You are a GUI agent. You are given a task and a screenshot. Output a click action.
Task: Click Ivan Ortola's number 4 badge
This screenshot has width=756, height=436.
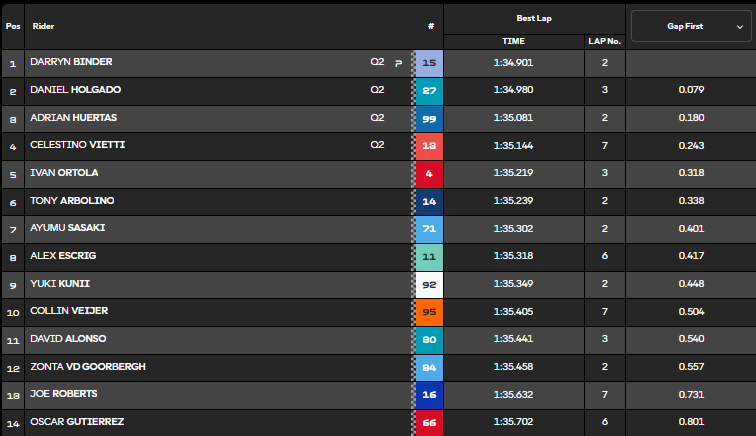click(x=429, y=173)
